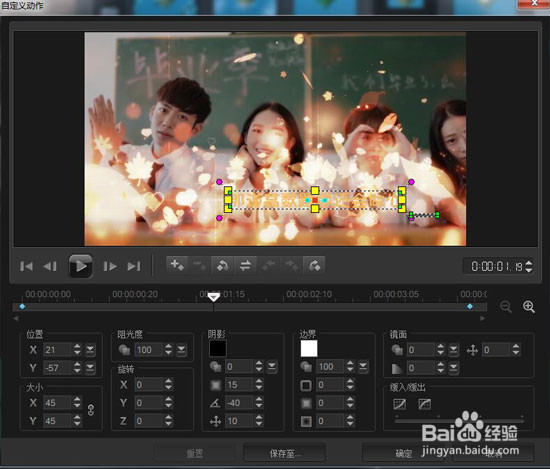Click the Position X field showing 21
This screenshot has height=469, width=550.
(58, 350)
